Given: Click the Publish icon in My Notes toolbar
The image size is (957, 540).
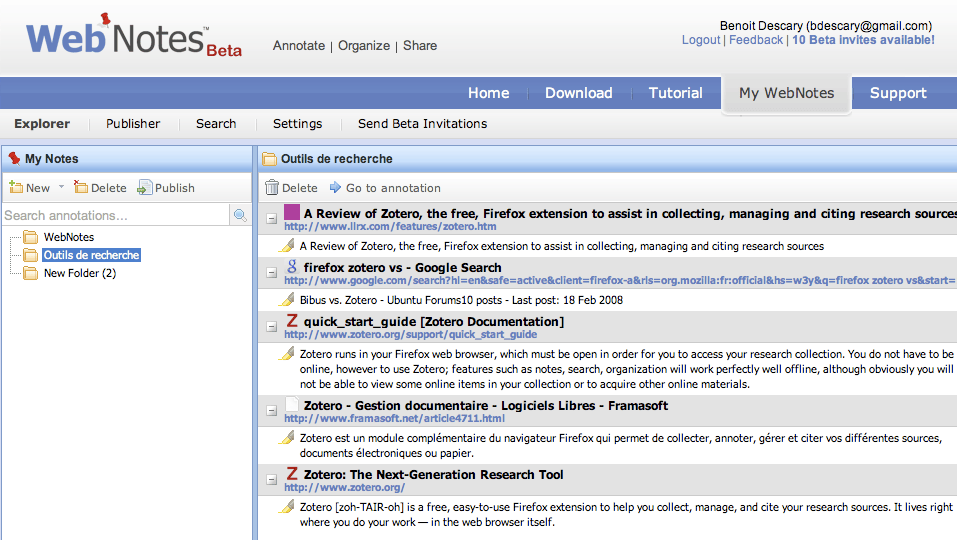Looking at the screenshot, I should [x=145, y=188].
